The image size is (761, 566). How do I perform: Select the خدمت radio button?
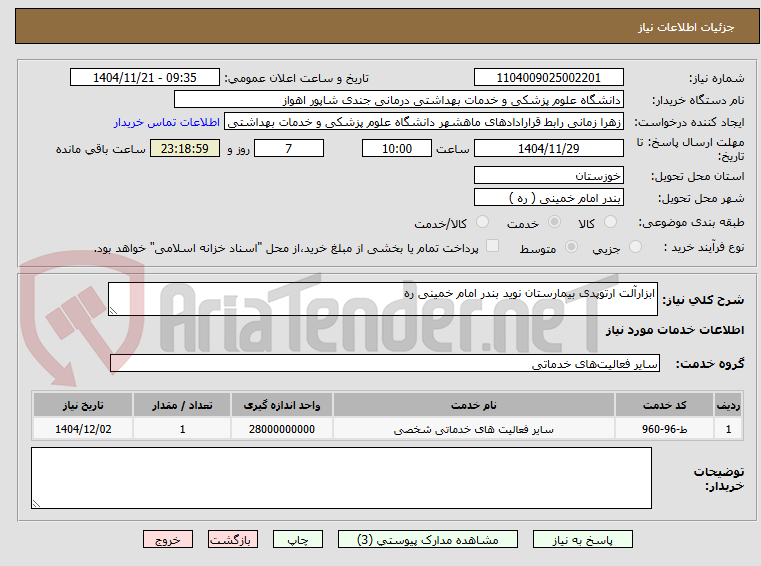coord(554,222)
